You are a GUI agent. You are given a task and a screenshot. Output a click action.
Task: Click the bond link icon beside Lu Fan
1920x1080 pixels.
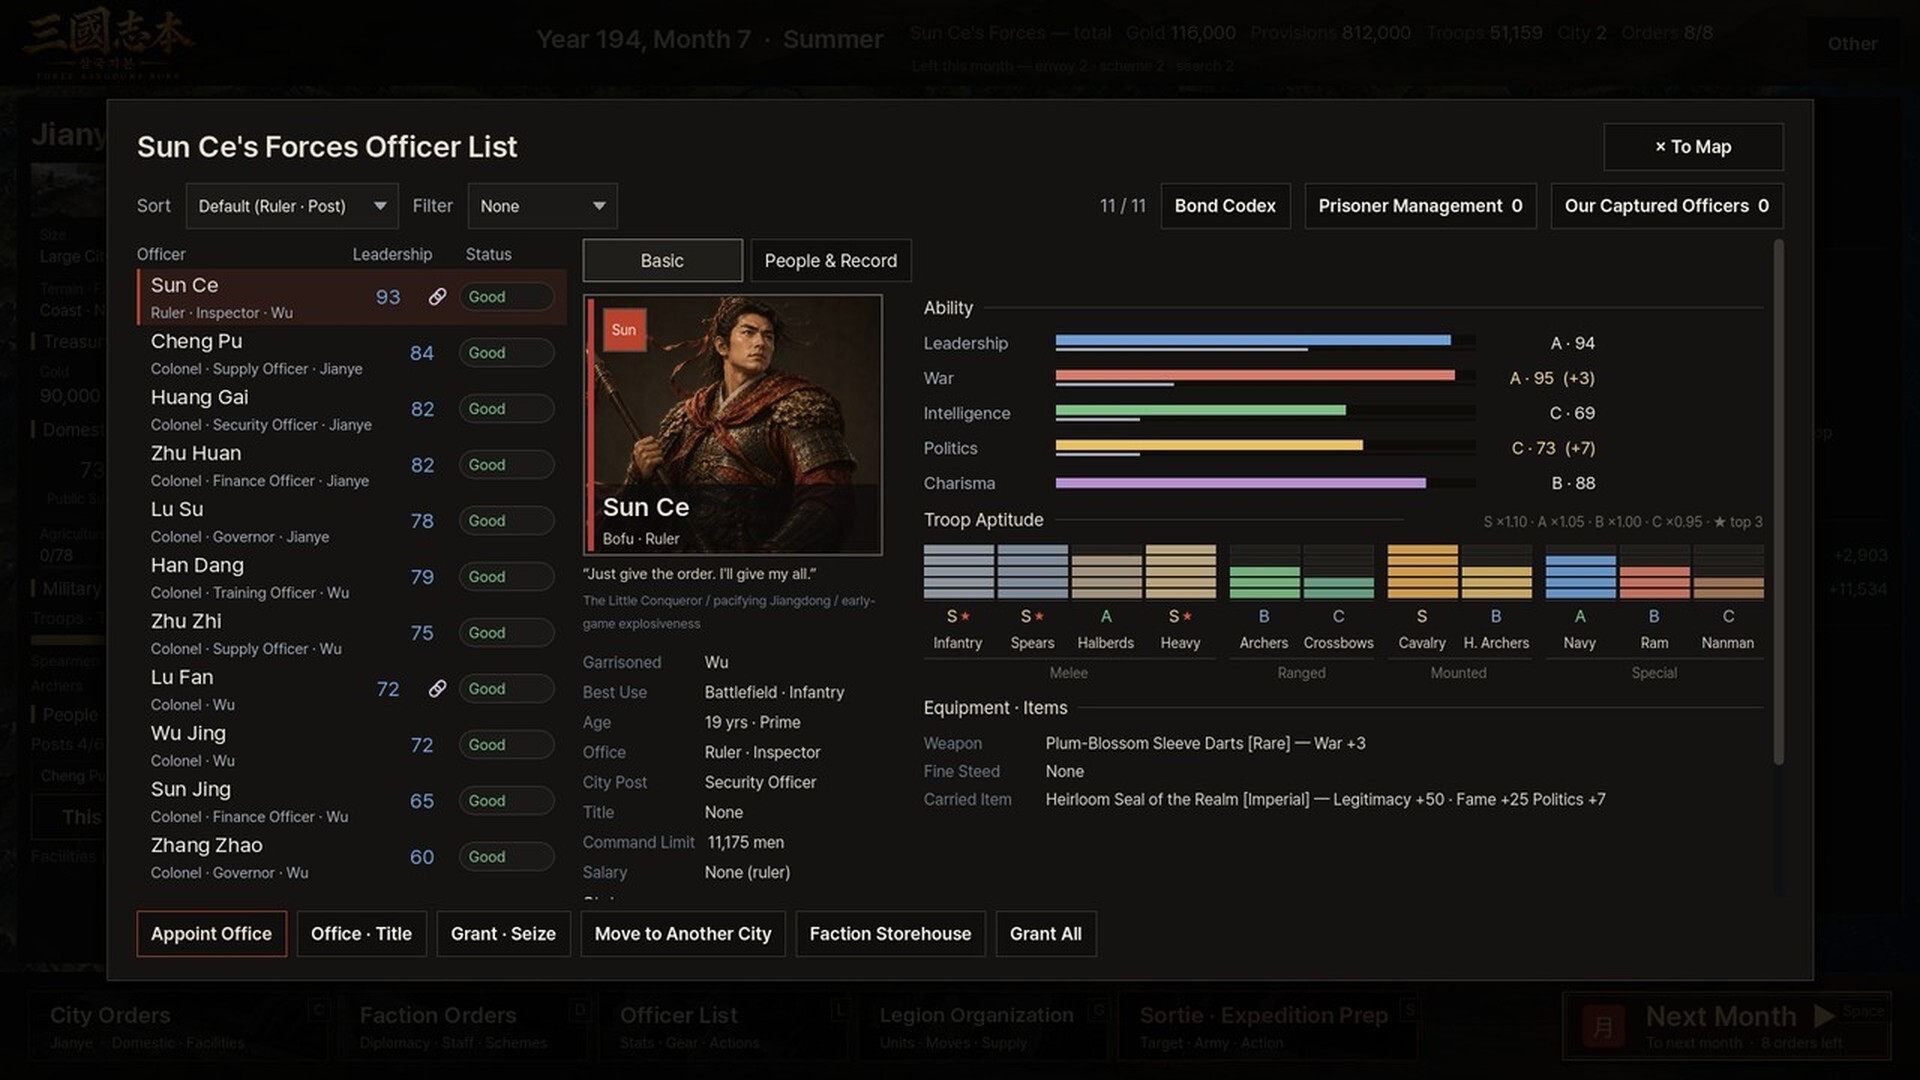point(437,689)
